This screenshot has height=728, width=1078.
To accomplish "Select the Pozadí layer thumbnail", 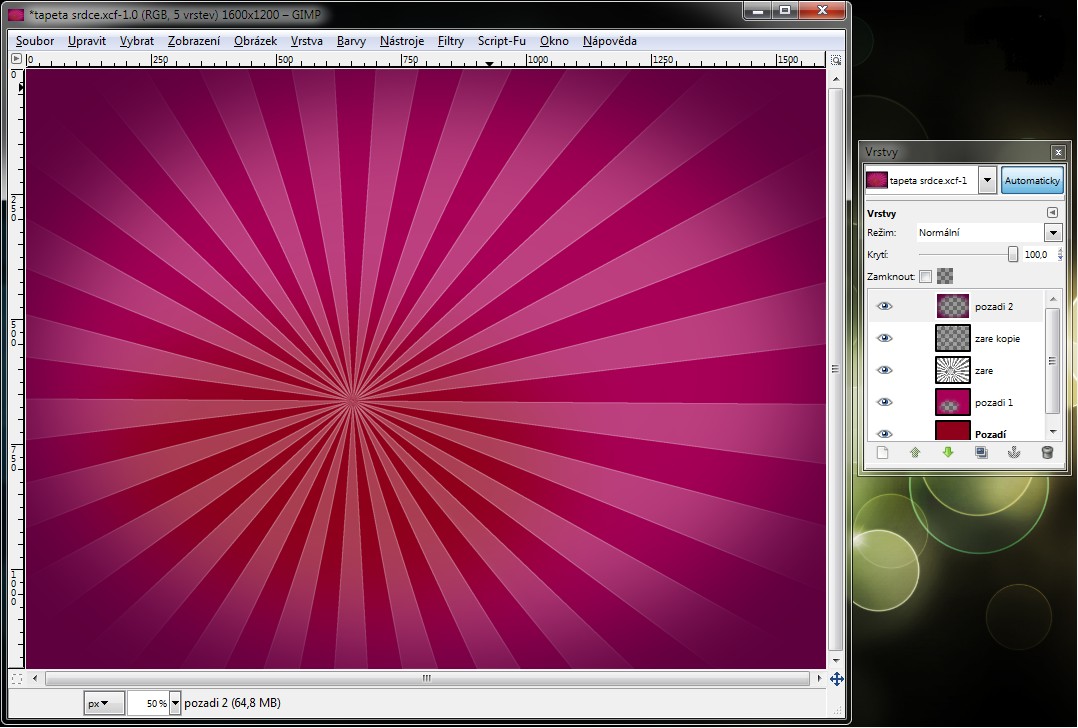I will click(x=953, y=431).
